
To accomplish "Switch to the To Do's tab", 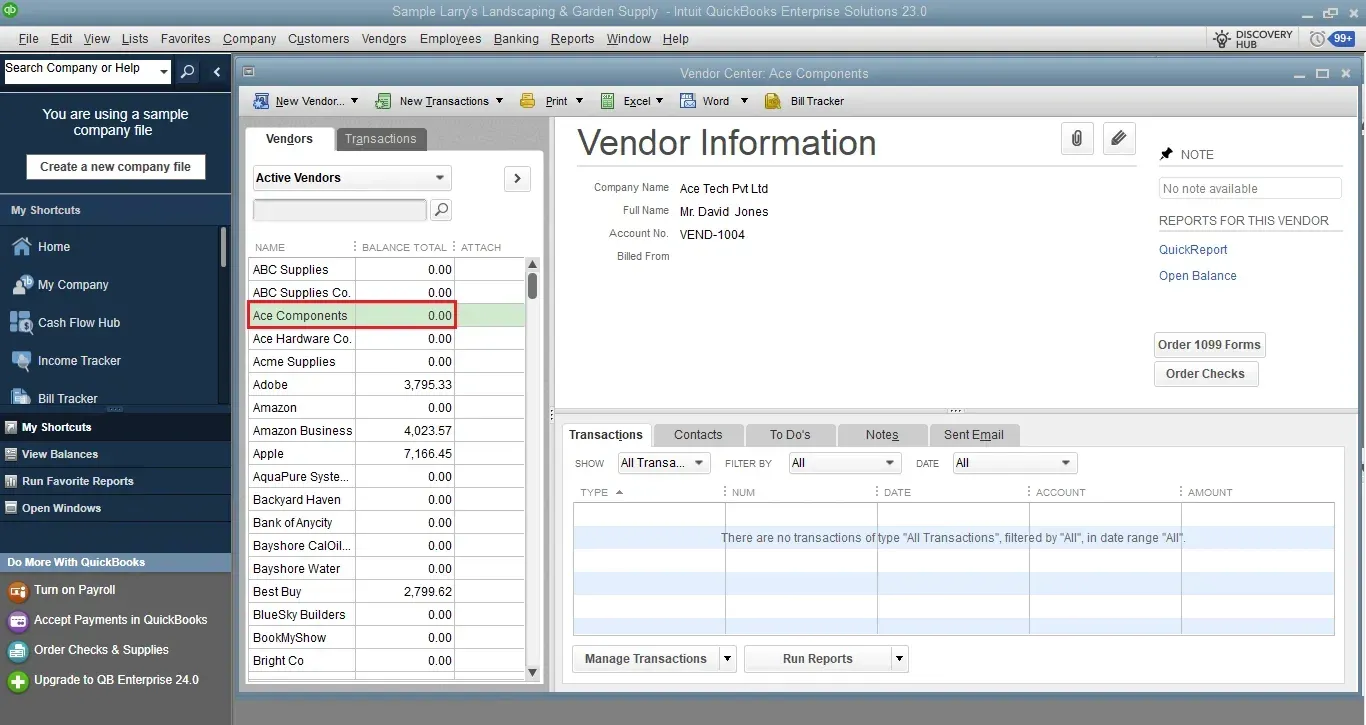I will [x=790, y=435].
